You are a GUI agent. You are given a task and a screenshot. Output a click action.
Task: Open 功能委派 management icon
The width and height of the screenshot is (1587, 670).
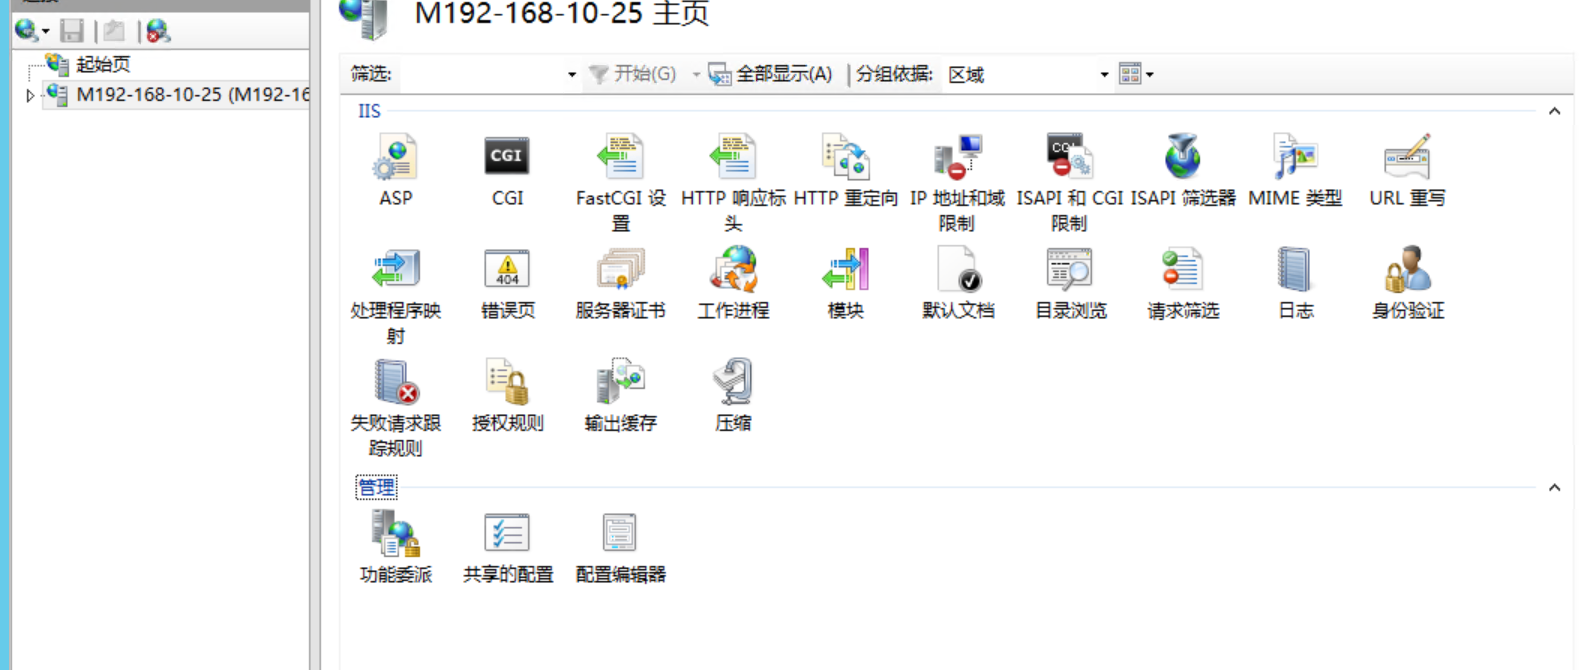(x=396, y=533)
